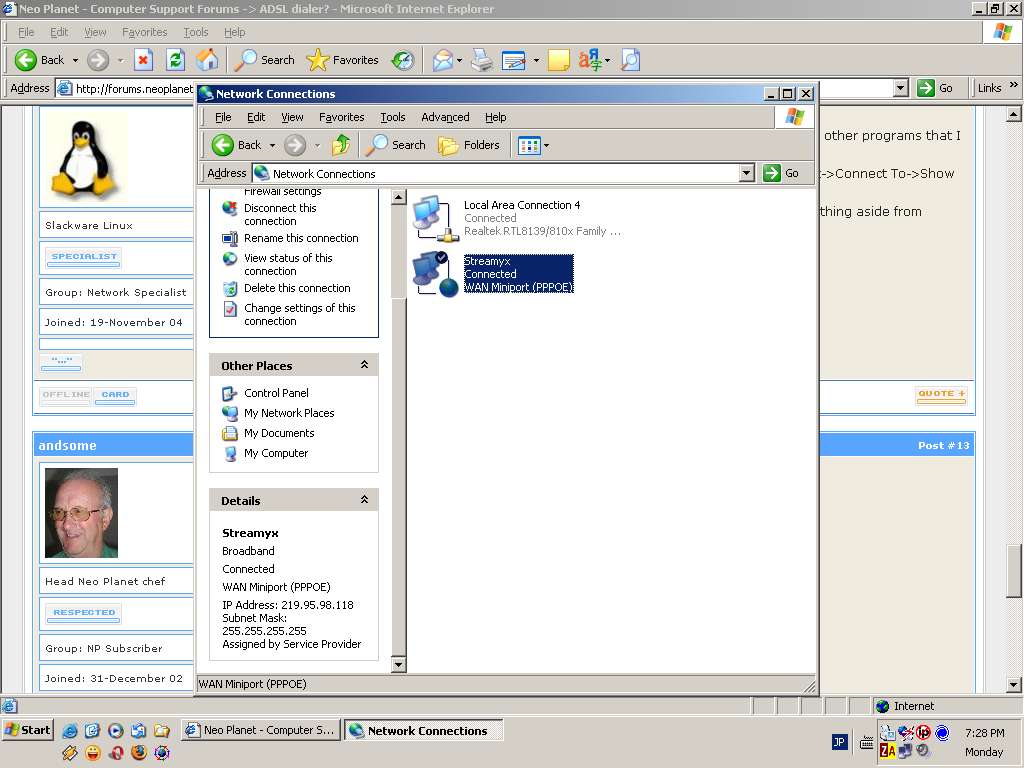Open the File menu in Network Connections
This screenshot has width=1024, height=768.
223,118
